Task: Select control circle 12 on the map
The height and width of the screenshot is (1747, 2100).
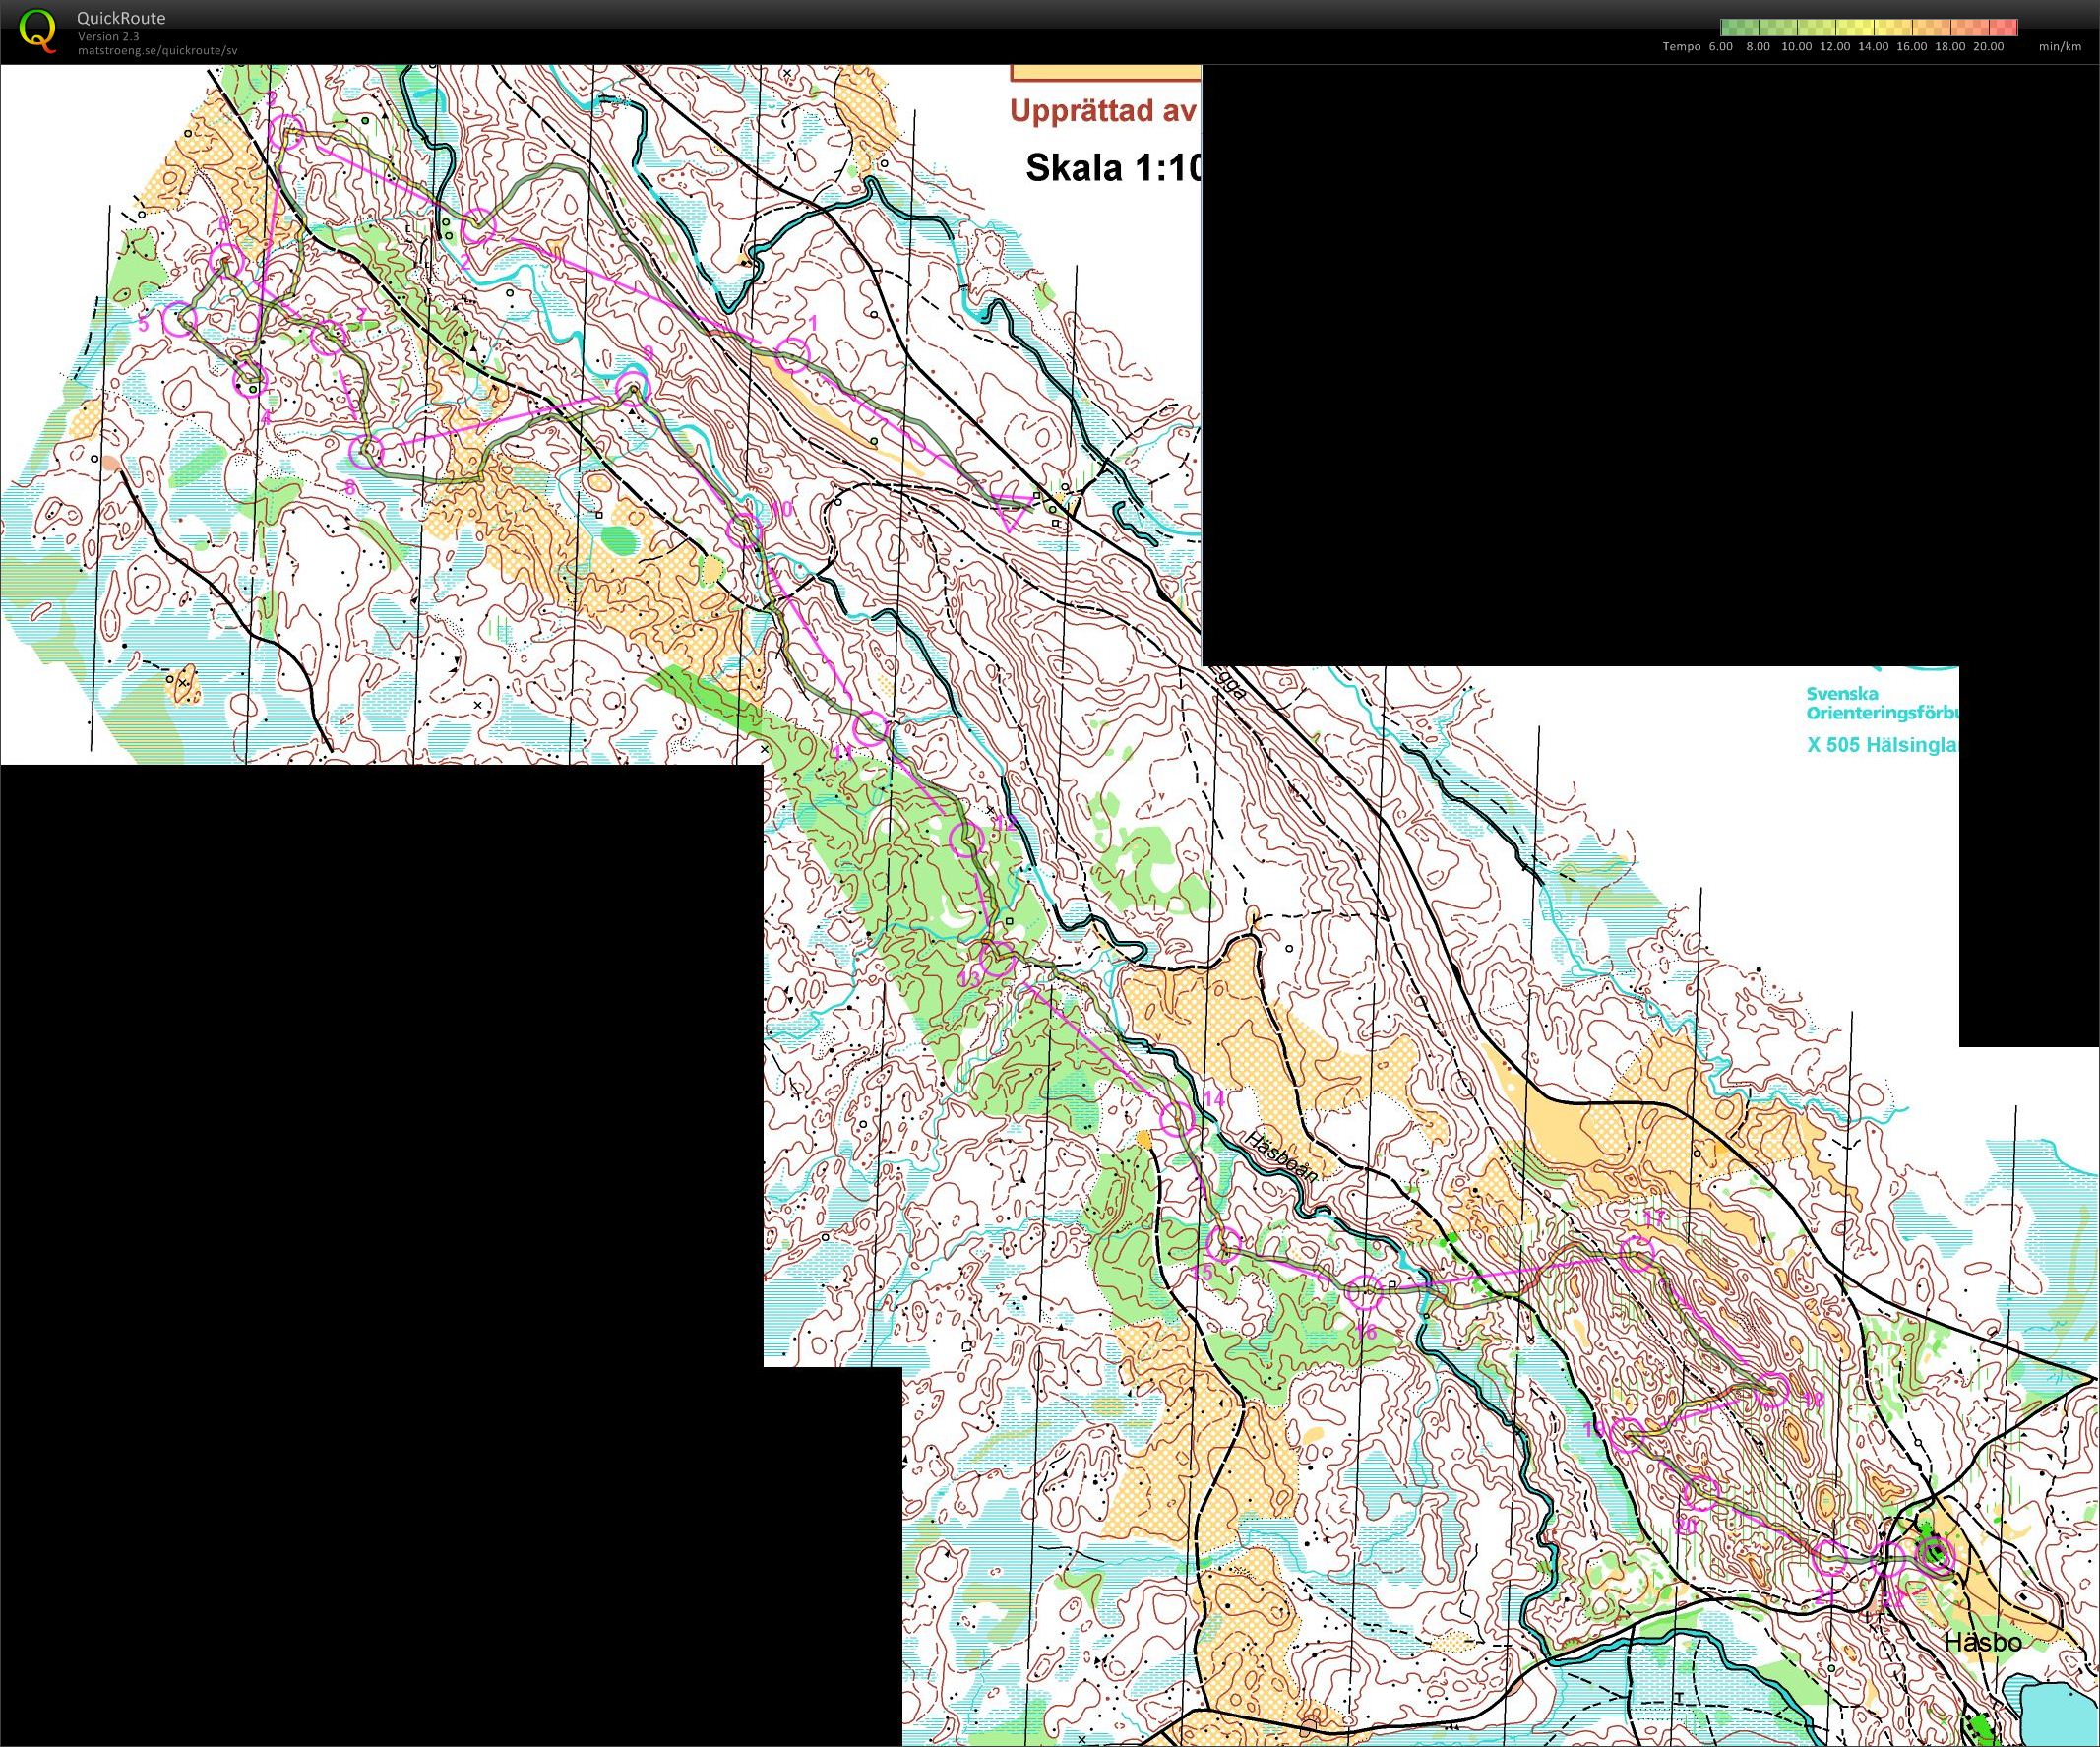Action: pos(965,838)
